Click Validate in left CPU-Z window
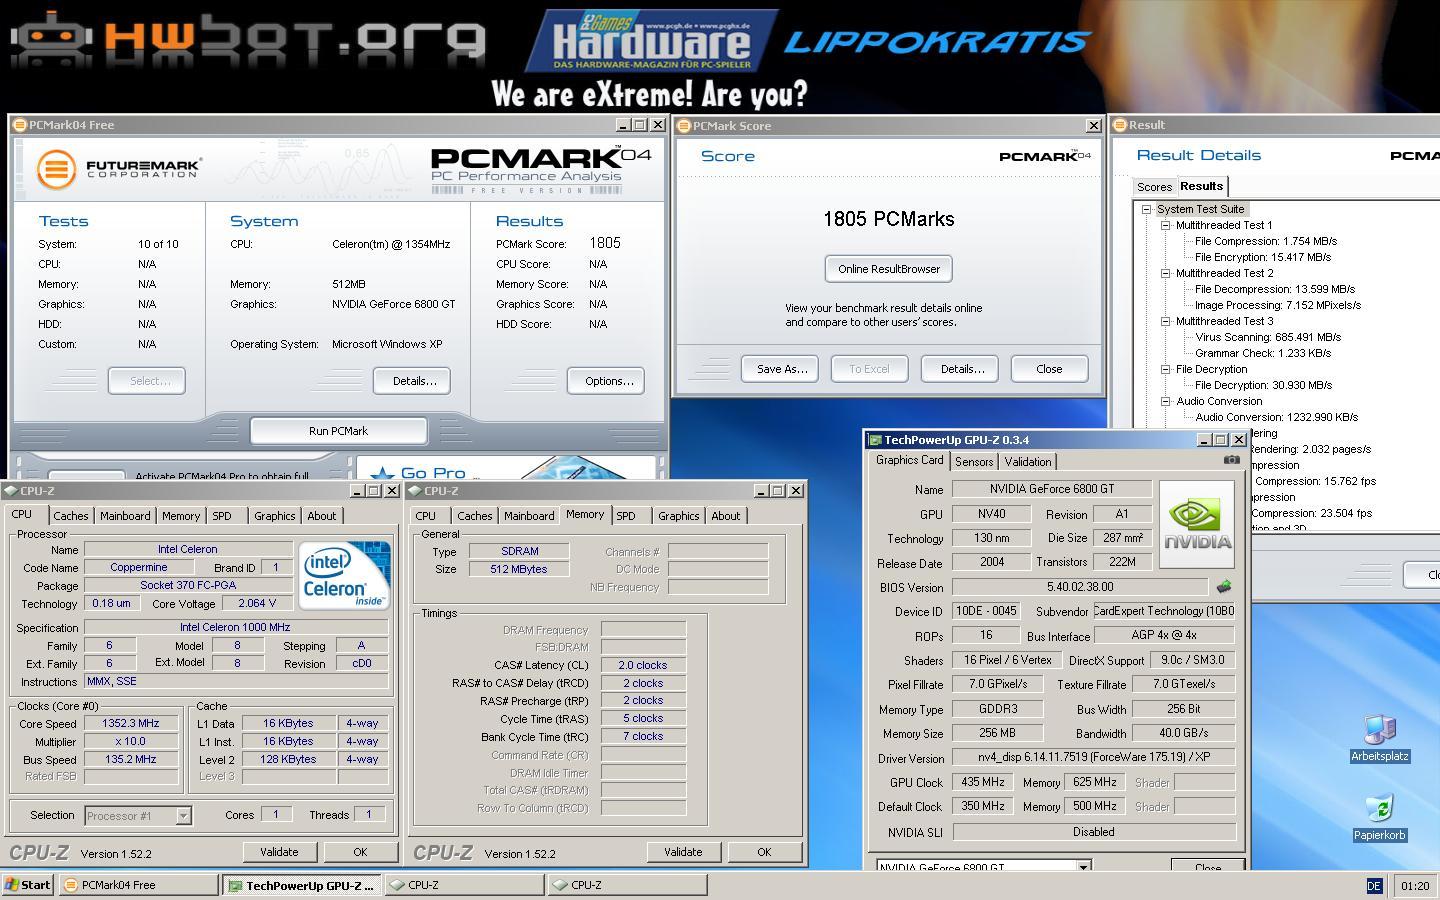The image size is (1440, 900). 279,852
